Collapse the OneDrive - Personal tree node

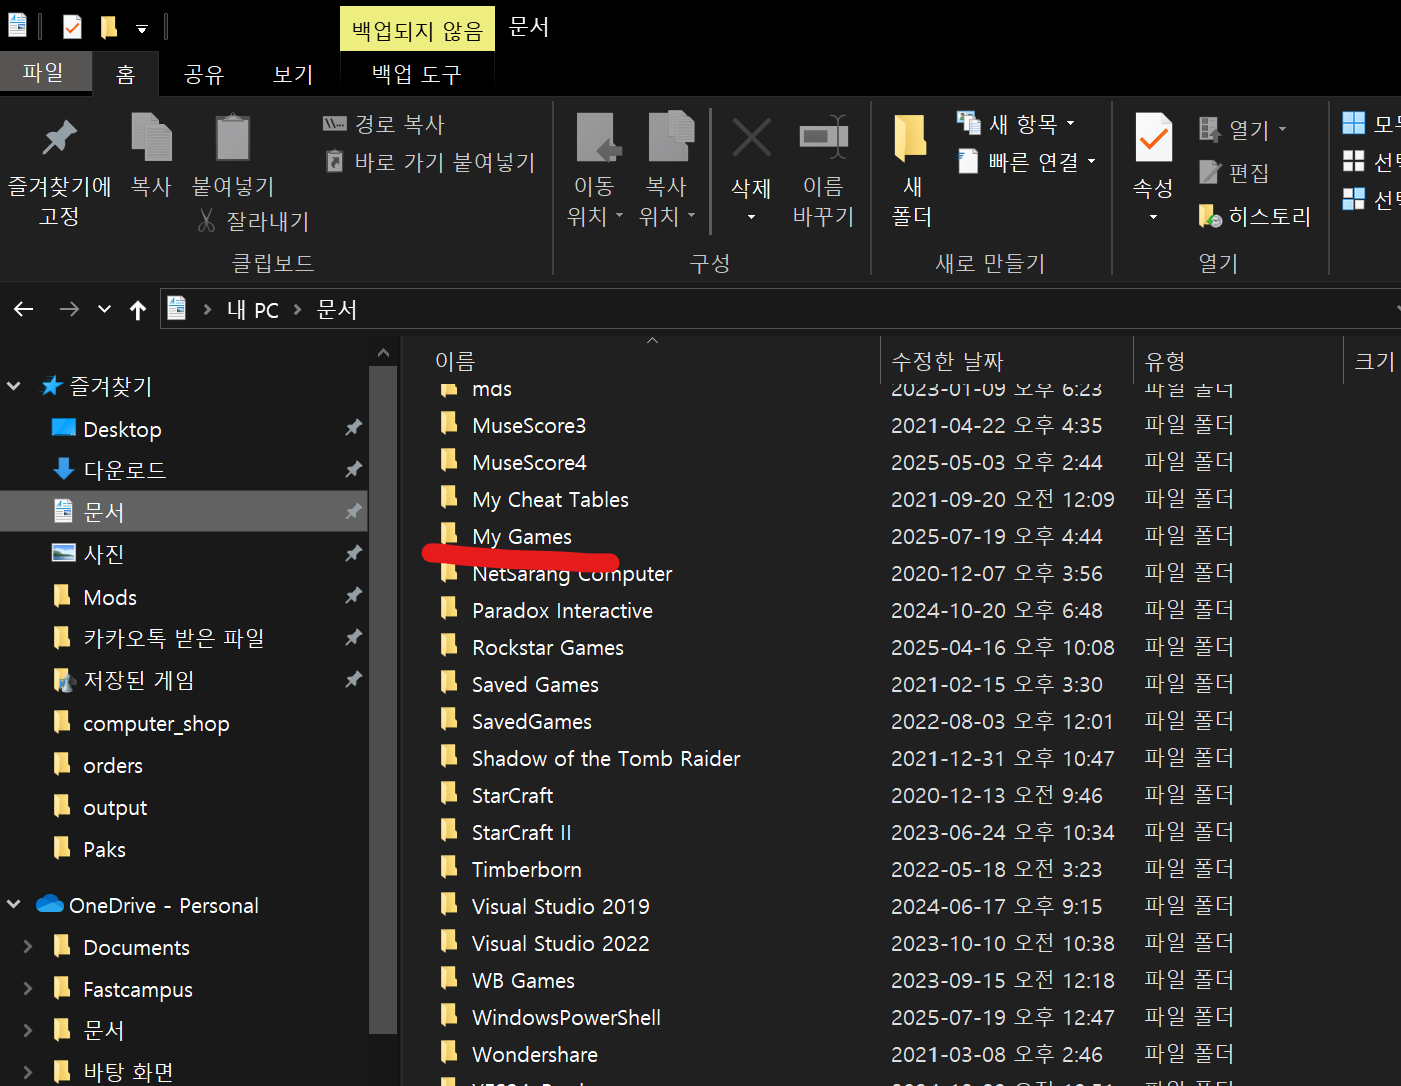tap(14, 905)
